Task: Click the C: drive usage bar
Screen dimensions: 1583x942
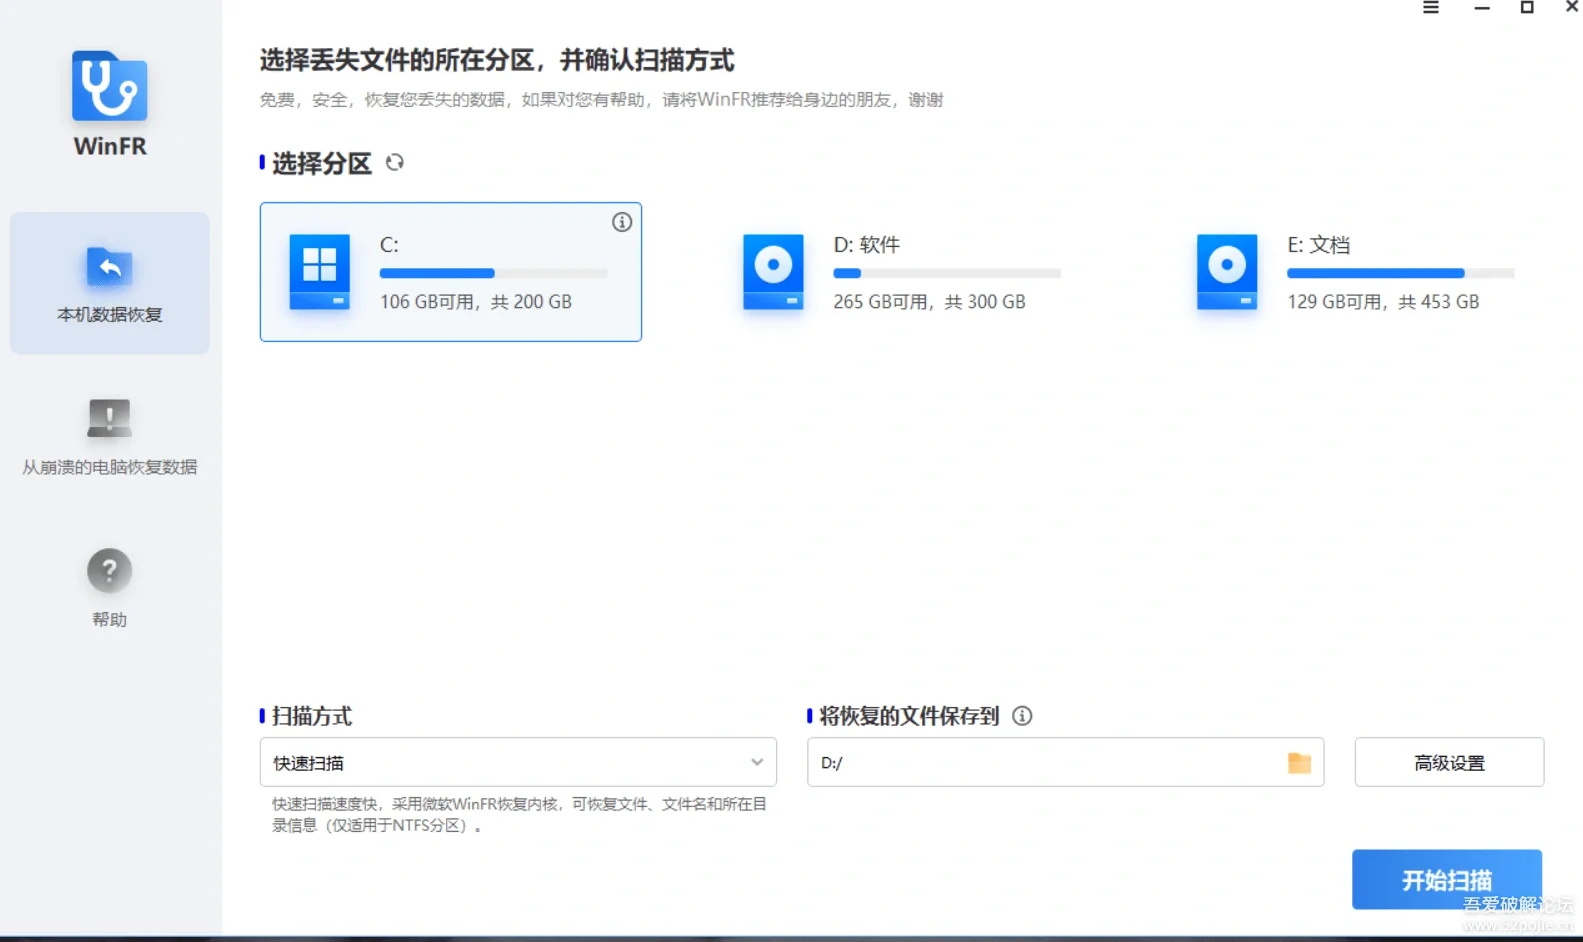Action: 493,273
